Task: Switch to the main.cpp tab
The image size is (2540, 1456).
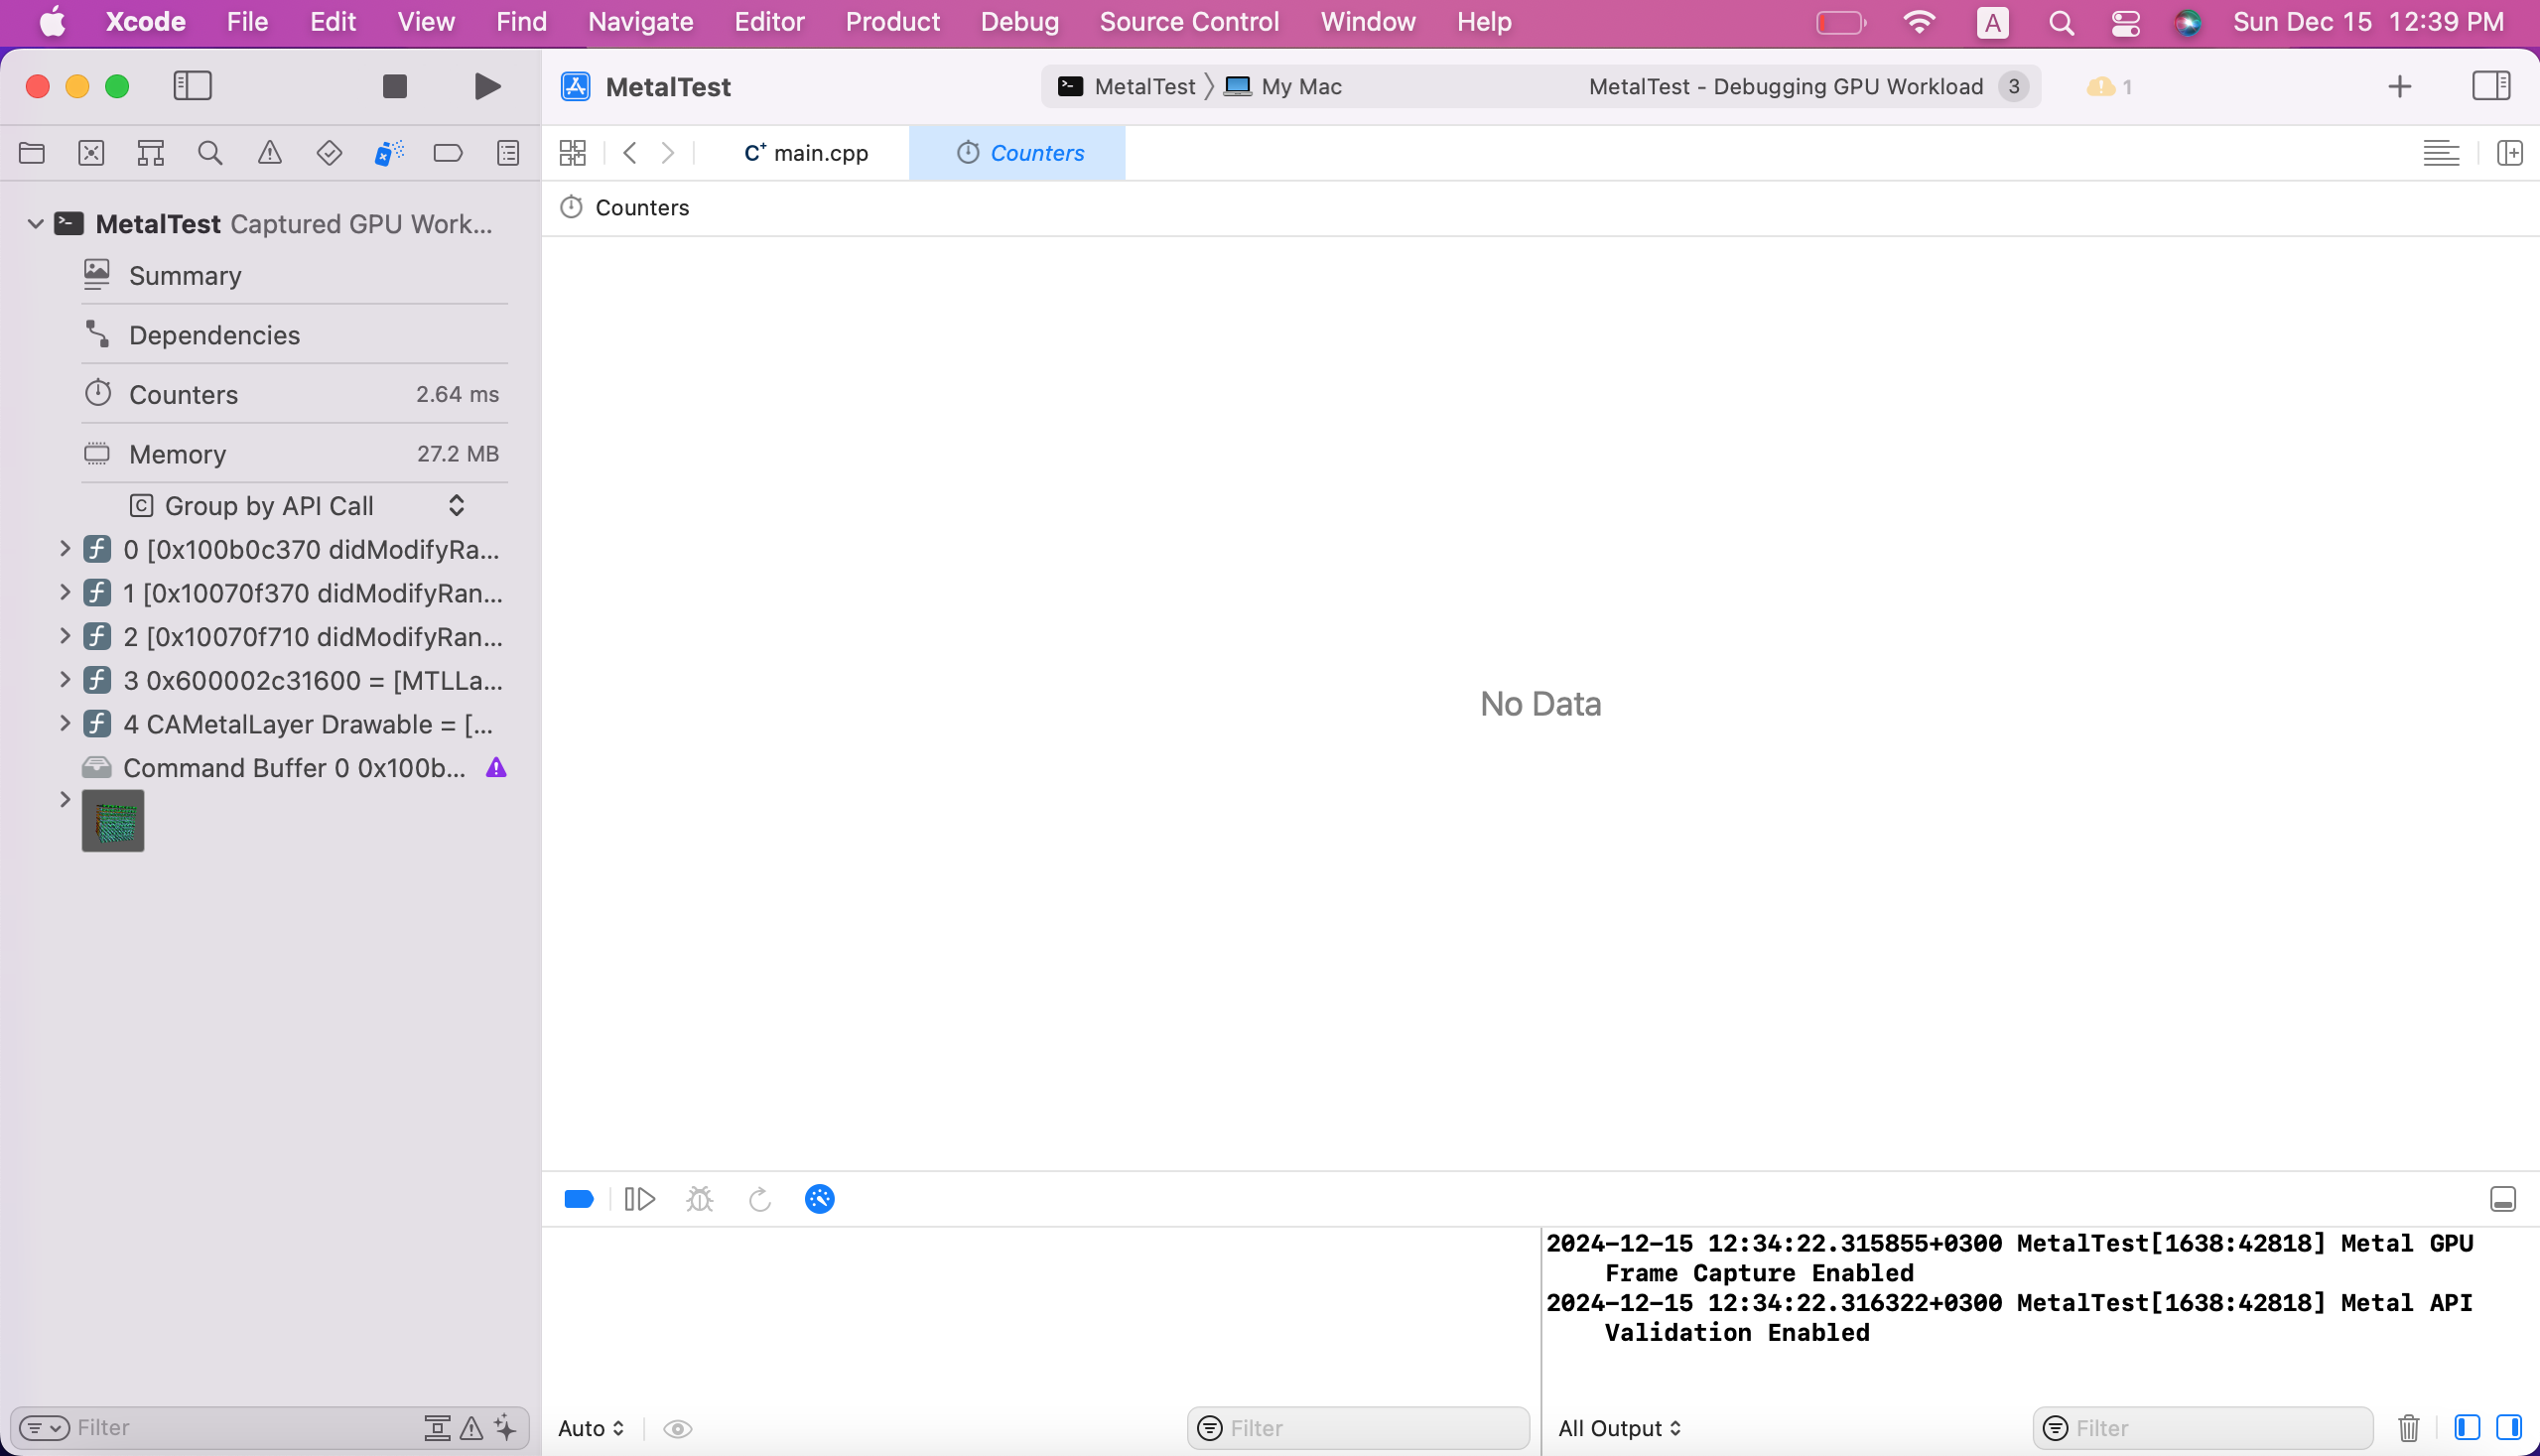Action: pyautogui.click(x=806, y=153)
